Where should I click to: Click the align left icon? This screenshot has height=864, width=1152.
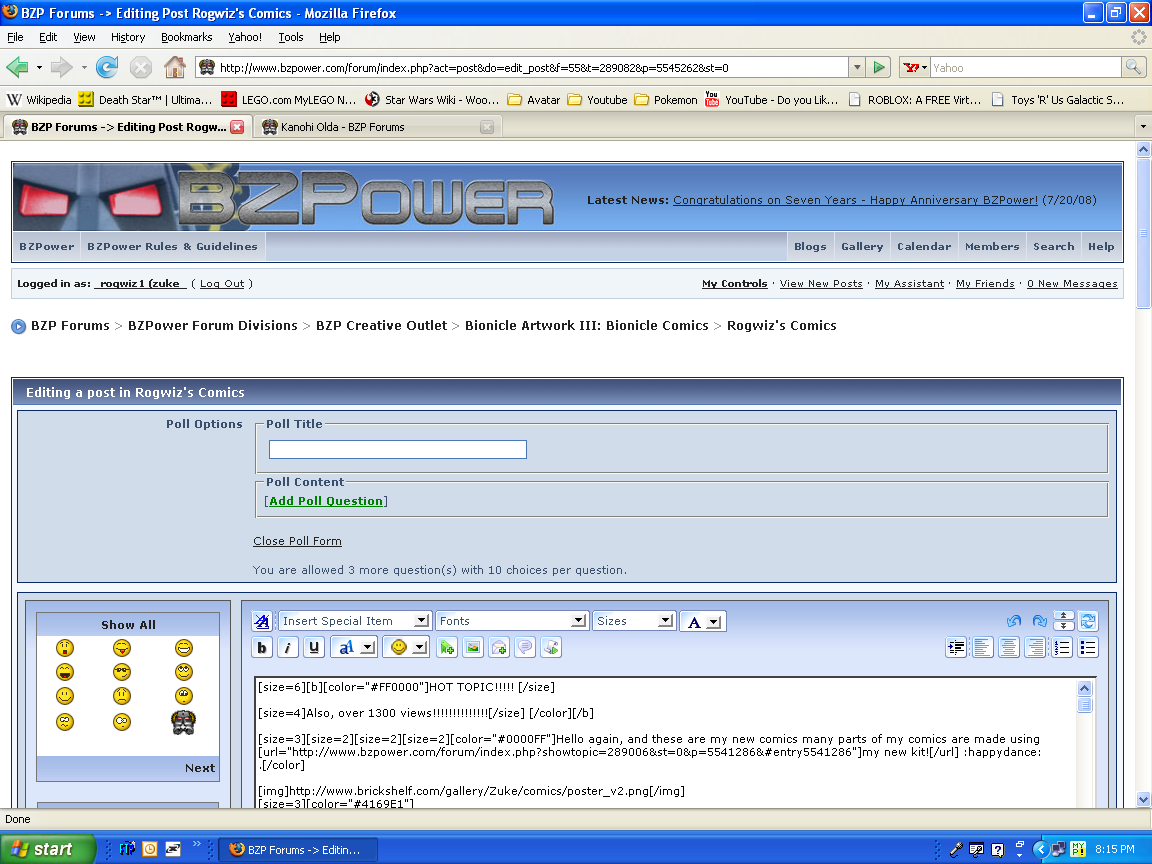[x=982, y=647]
